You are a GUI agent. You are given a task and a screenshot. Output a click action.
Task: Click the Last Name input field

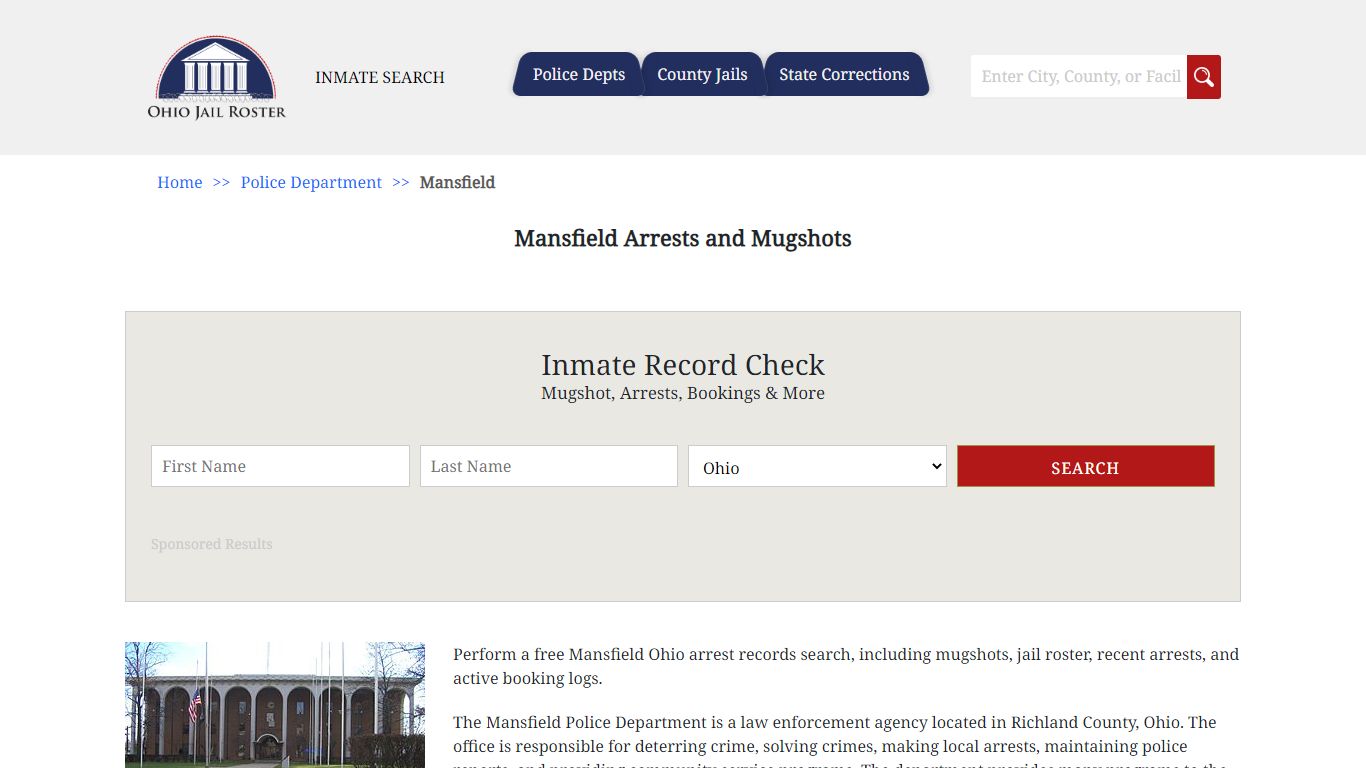[x=548, y=465]
